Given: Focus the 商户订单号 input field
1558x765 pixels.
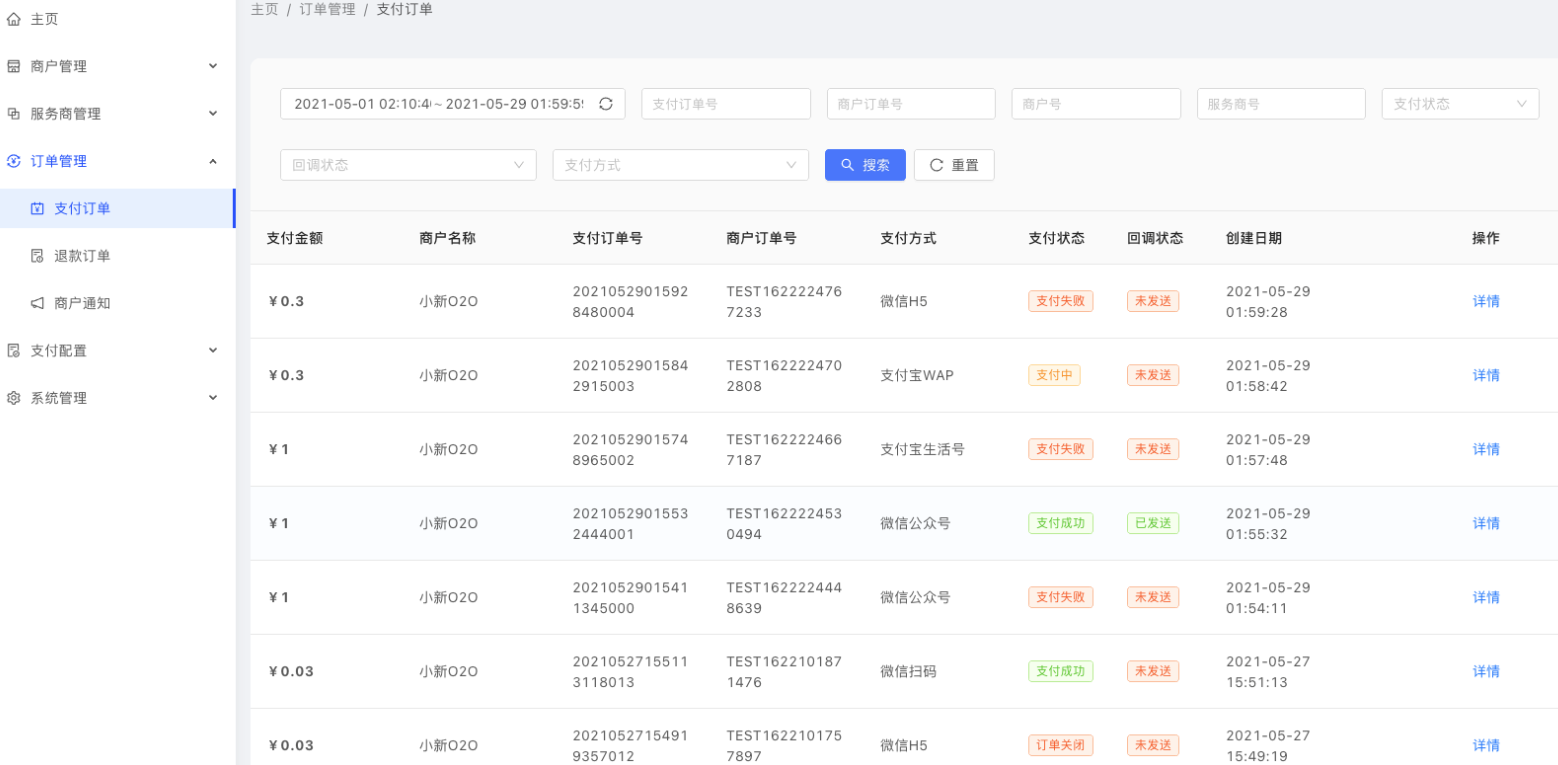Looking at the screenshot, I should pos(911,104).
